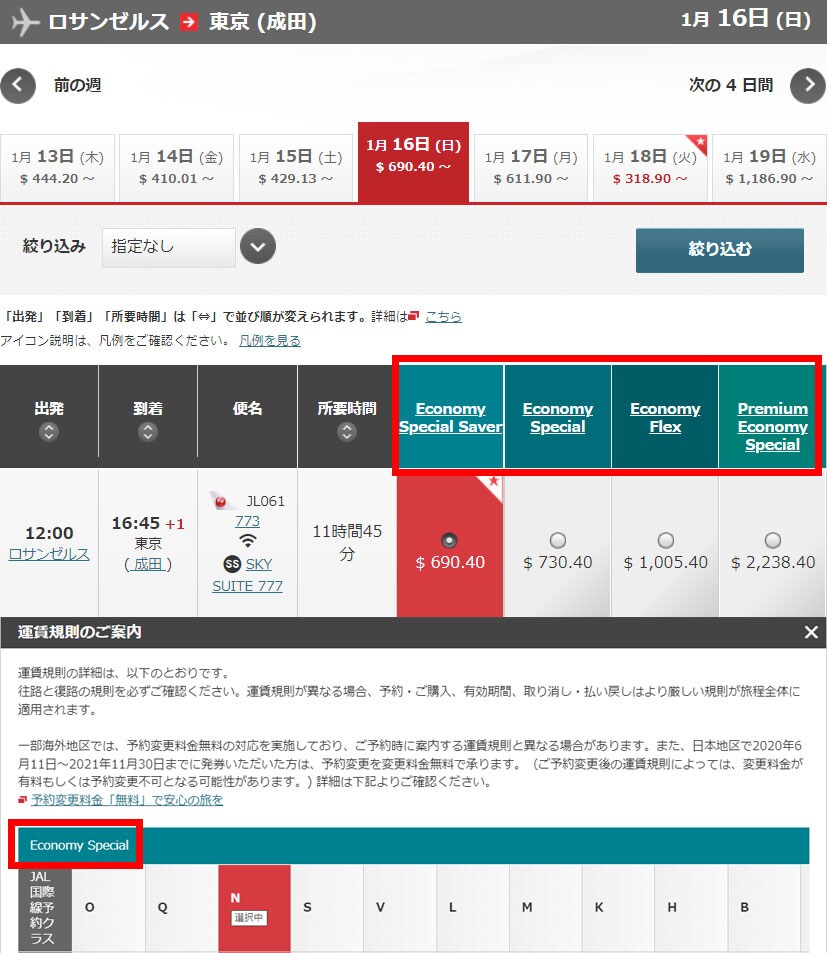The width and height of the screenshot is (827, 953).
Task: Open 予約変更料金「無料」で安心の旅を link
Action: [127, 800]
